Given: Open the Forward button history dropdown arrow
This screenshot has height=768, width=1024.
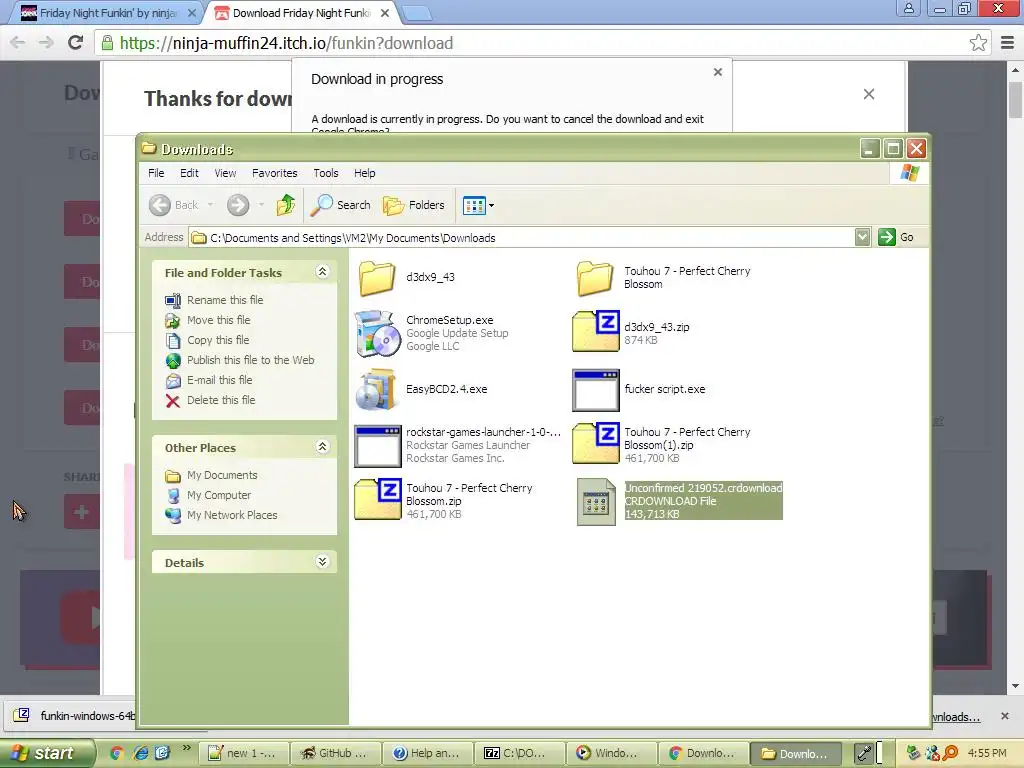Looking at the screenshot, I should click(261, 205).
